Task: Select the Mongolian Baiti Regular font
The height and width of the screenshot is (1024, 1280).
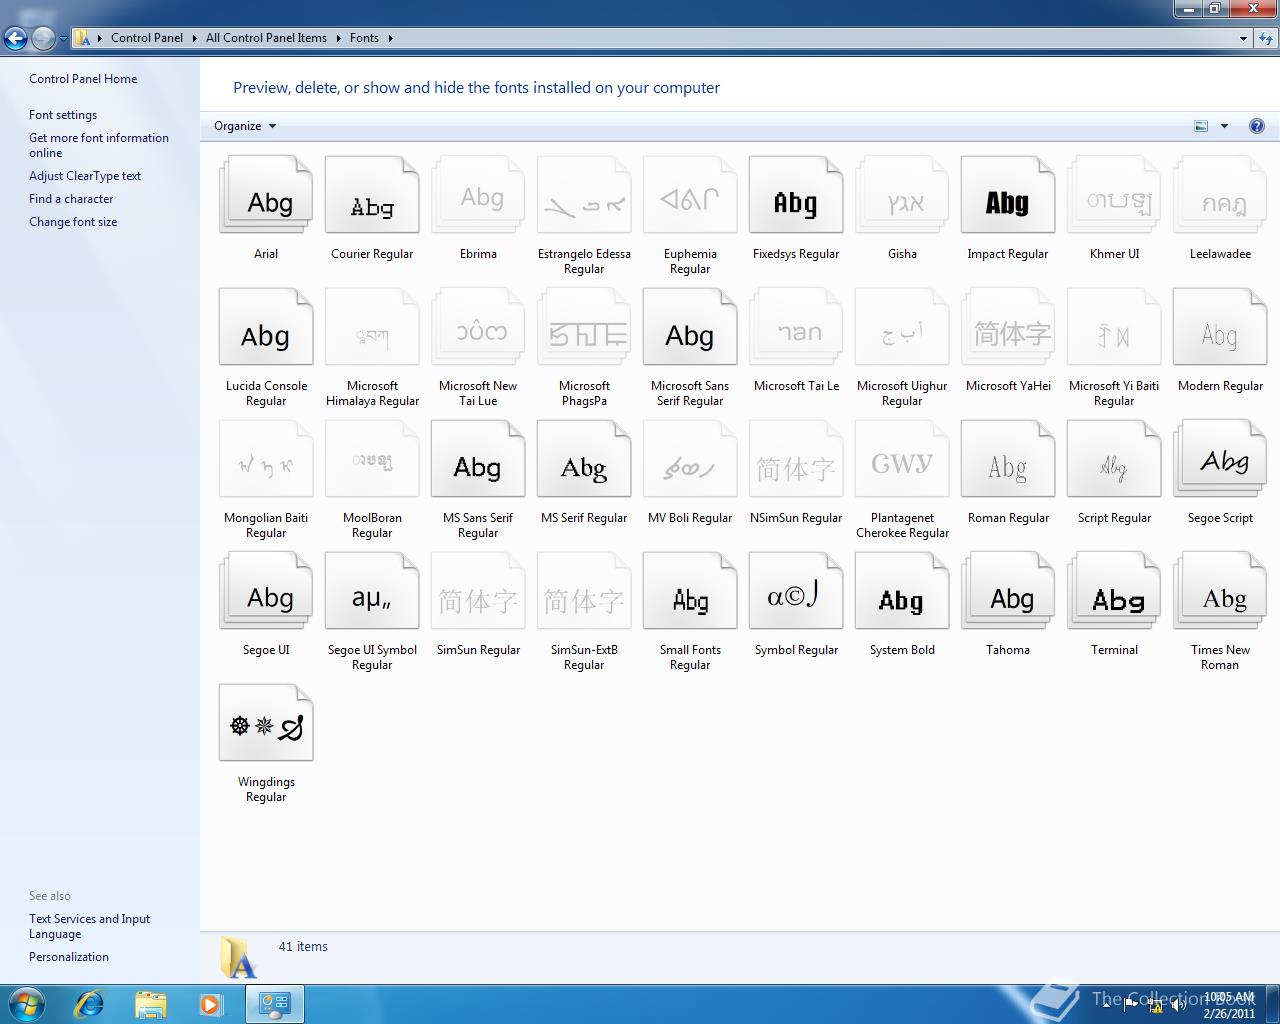Action: (x=266, y=460)
